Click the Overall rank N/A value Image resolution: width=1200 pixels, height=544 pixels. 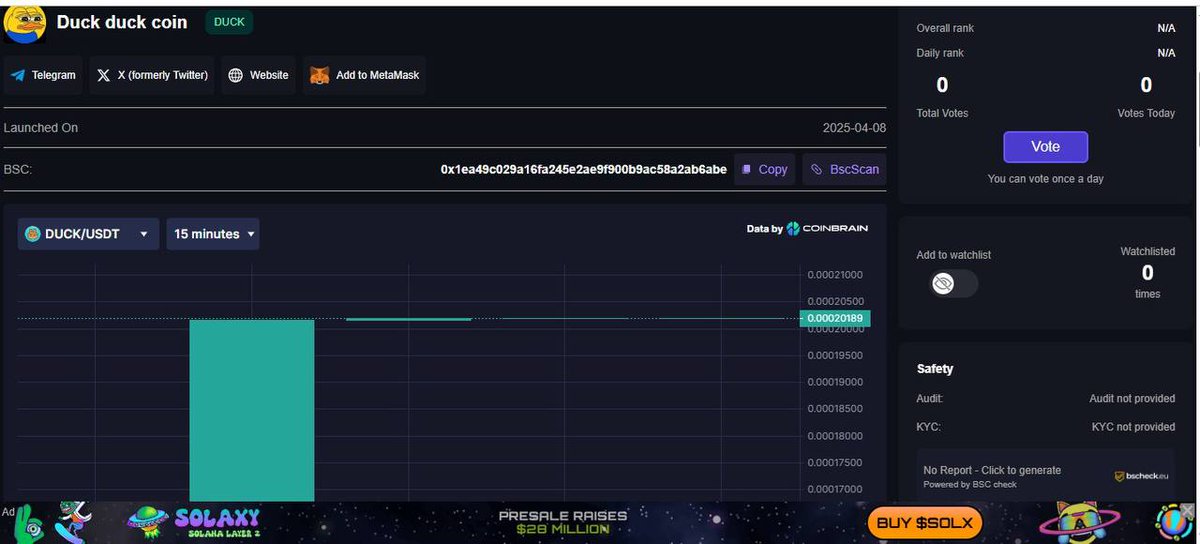(x=1166, y=29)
